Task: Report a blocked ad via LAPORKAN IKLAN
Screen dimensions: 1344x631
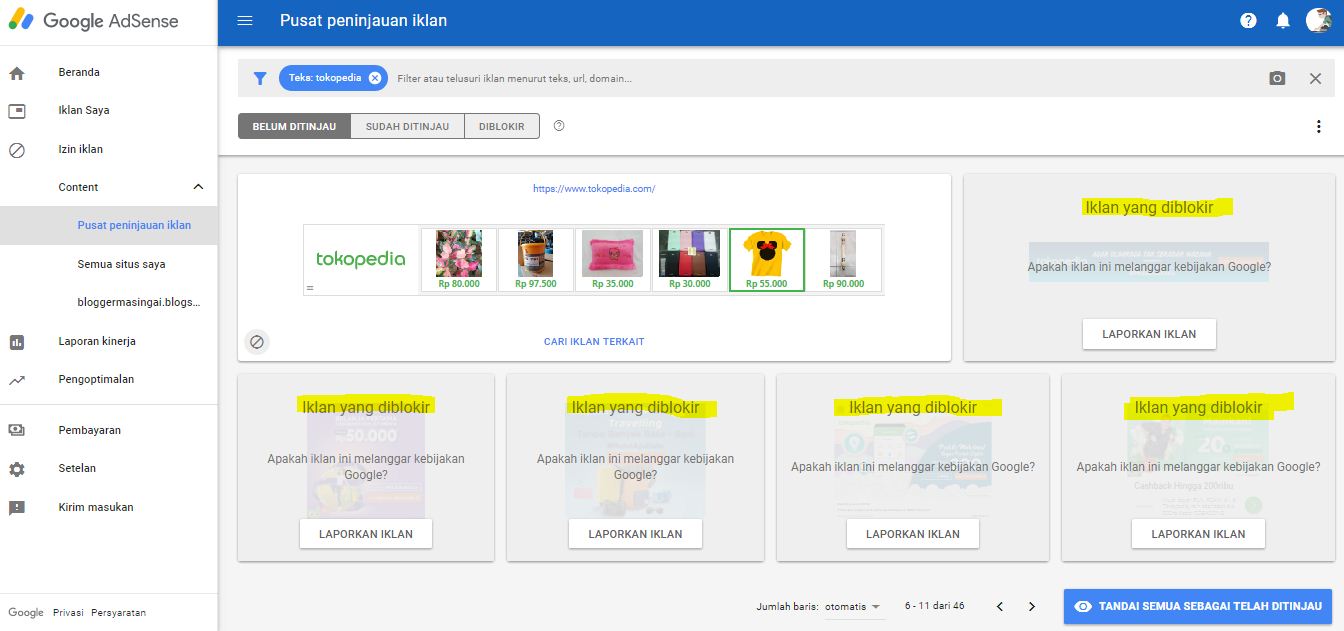Action: pyautogui.click(x=1148, y=333)
